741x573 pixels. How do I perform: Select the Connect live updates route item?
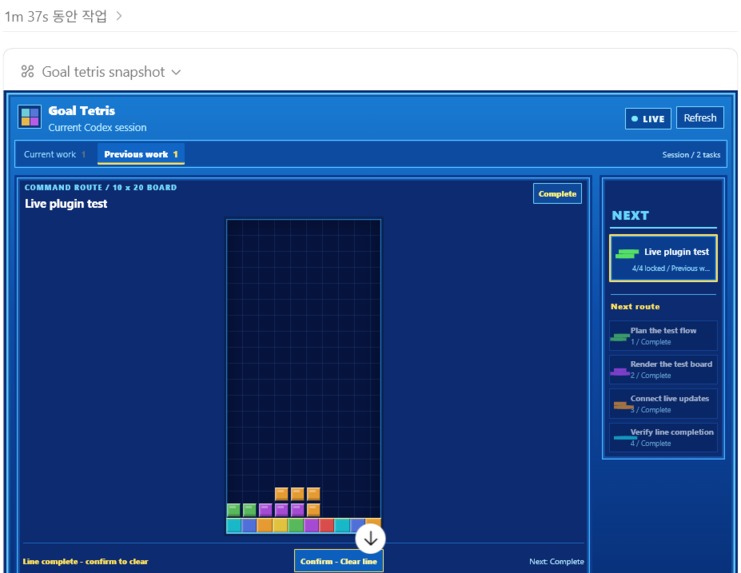click(x=663, y=403)
